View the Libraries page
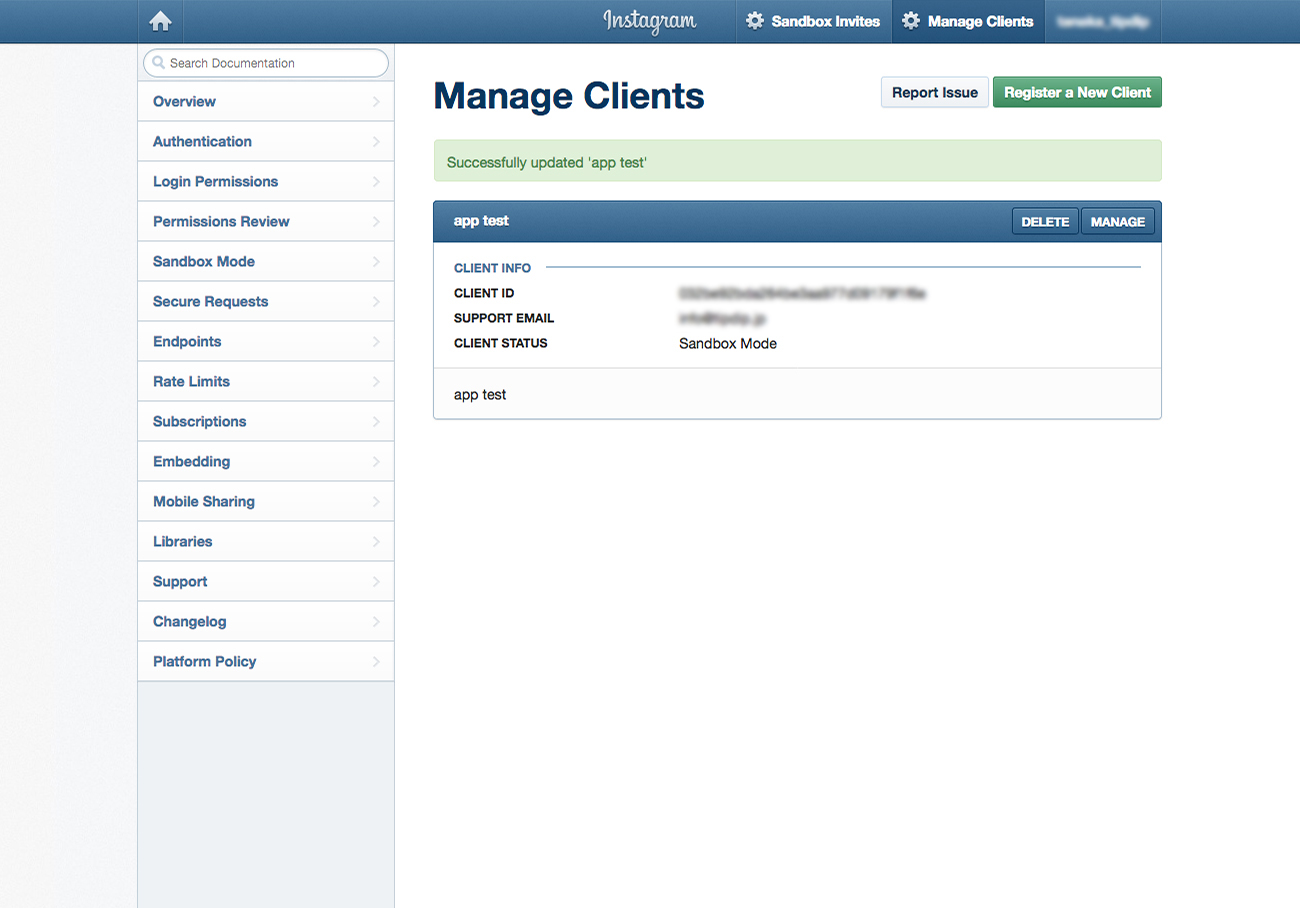The height and width of the screenshot is (908, 1300). (x=266, y=541)
